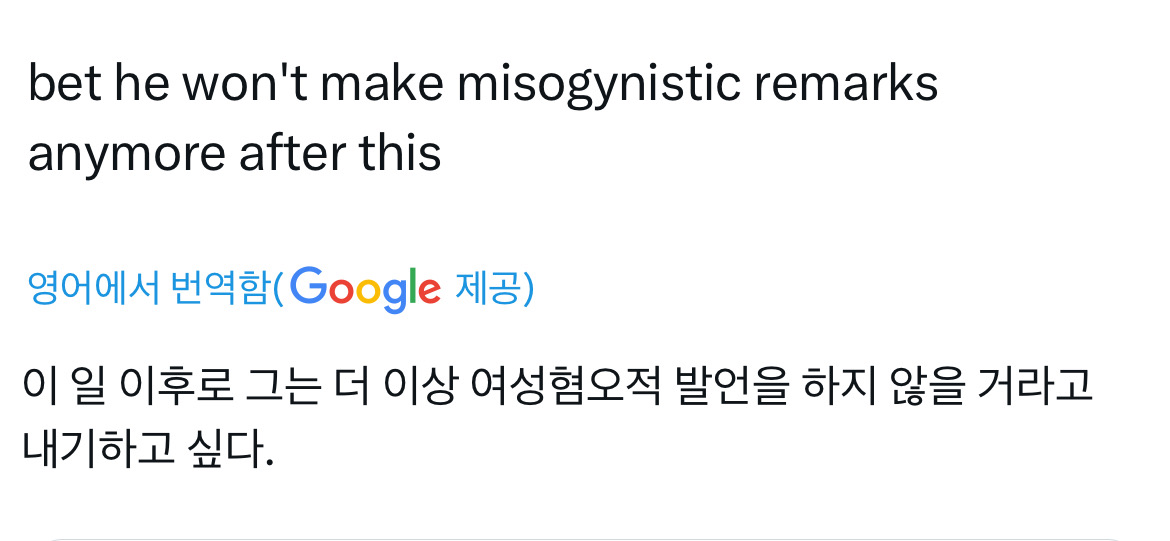Tap the '제공)' text after Google logo

pos(494,289)
